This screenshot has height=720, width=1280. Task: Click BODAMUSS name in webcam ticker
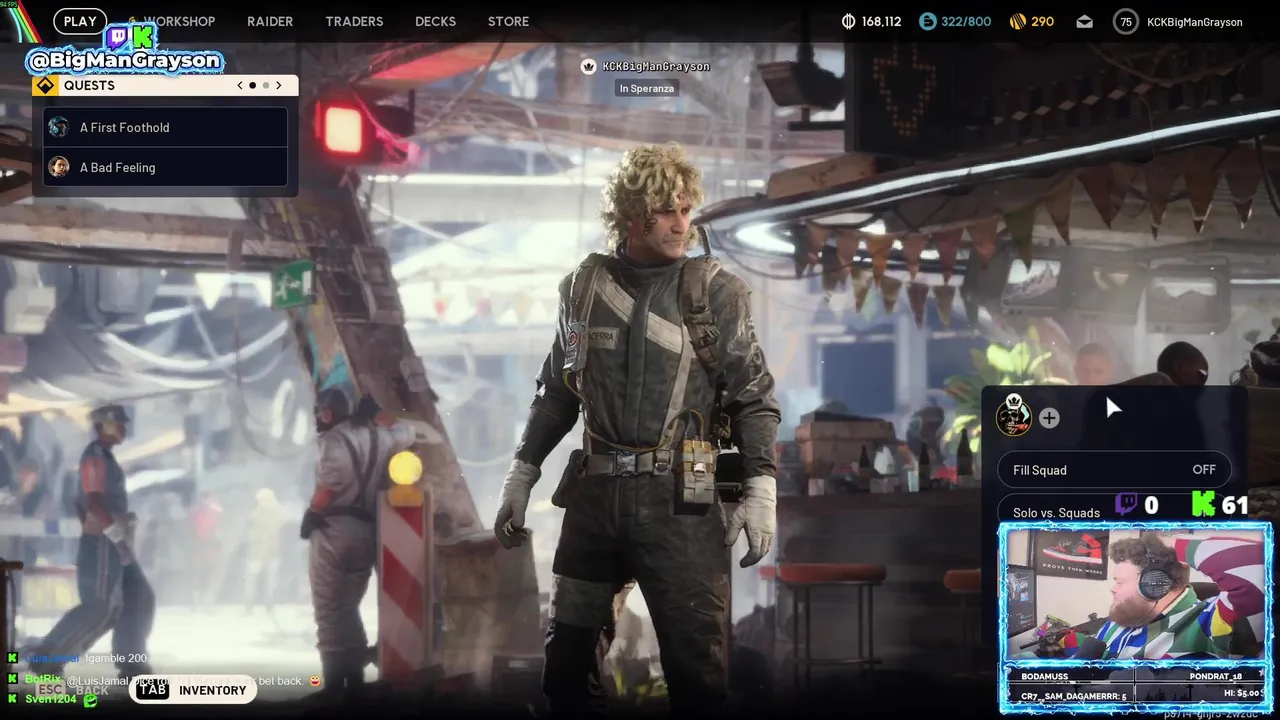pyautogui.click(x=1043, y=676)
